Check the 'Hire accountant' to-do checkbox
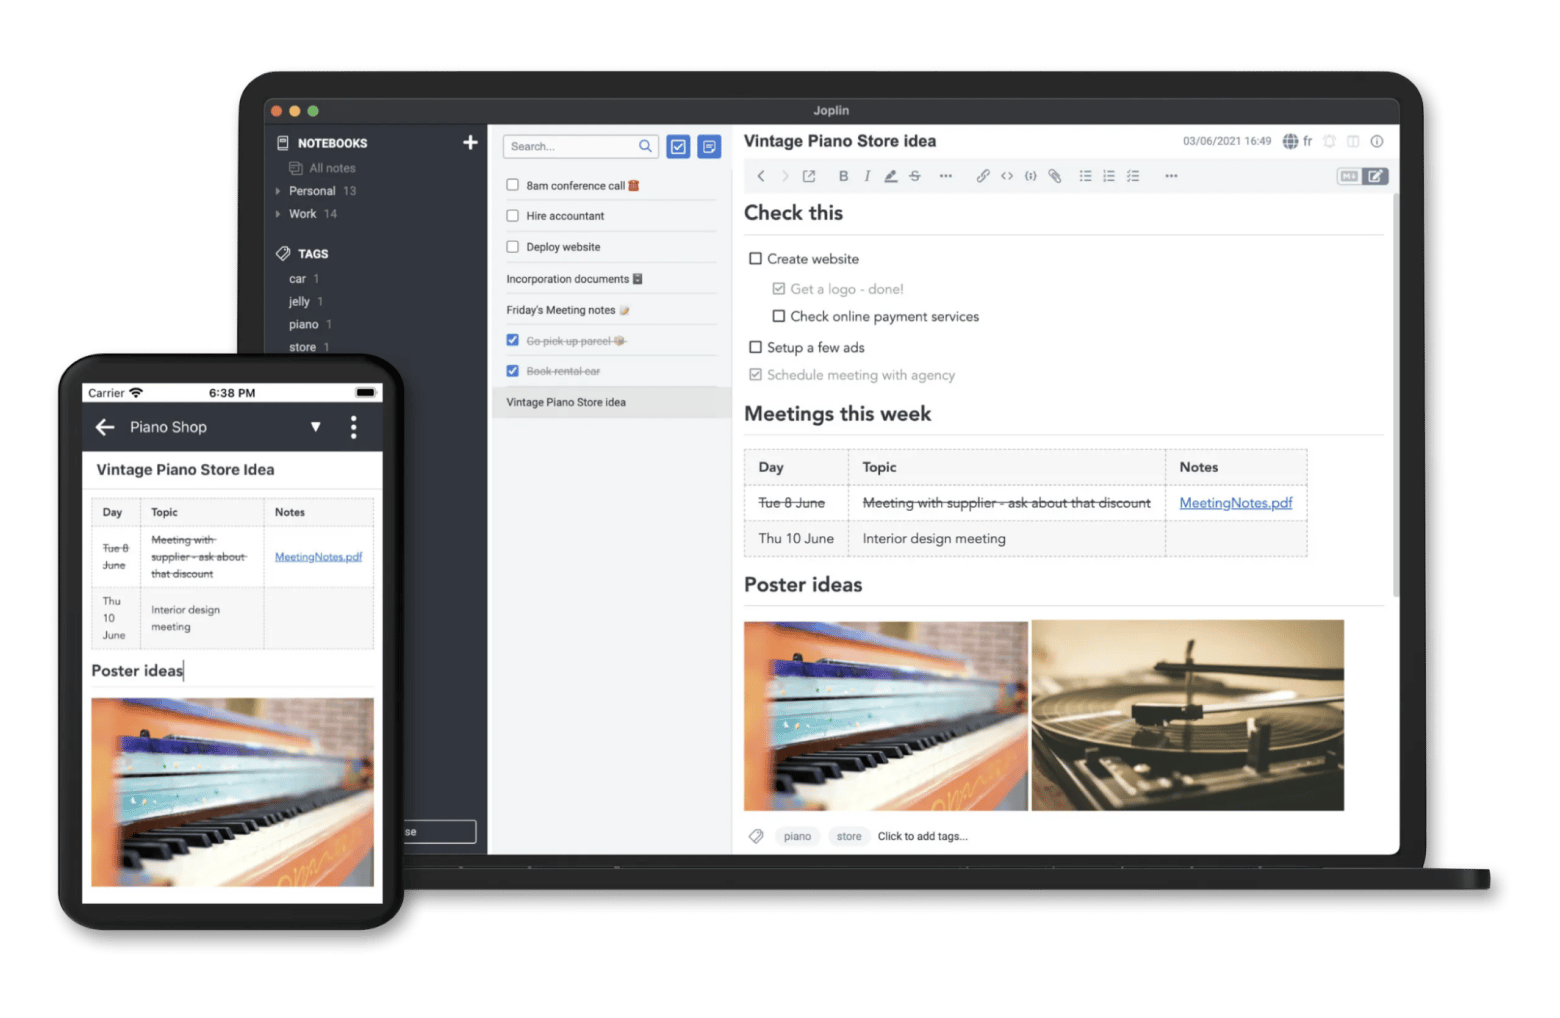The width and height of the screenshot is (1560, 1018). (513, 216)
